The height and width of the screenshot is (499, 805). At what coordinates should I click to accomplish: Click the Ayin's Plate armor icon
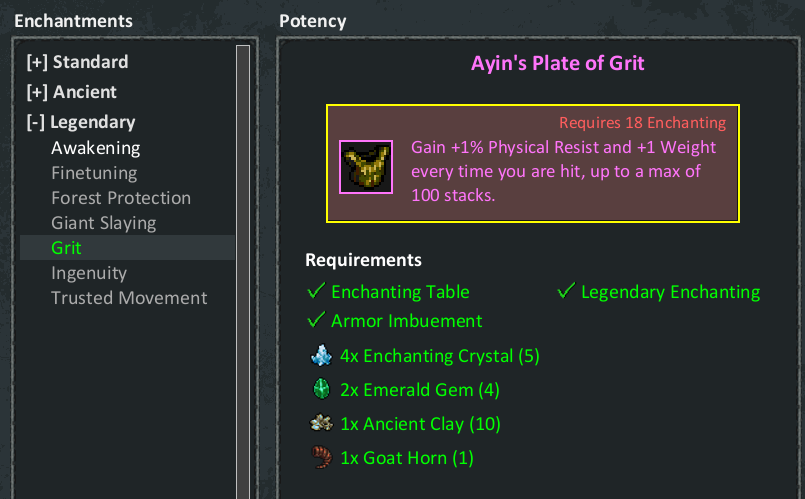click(365, 164)
